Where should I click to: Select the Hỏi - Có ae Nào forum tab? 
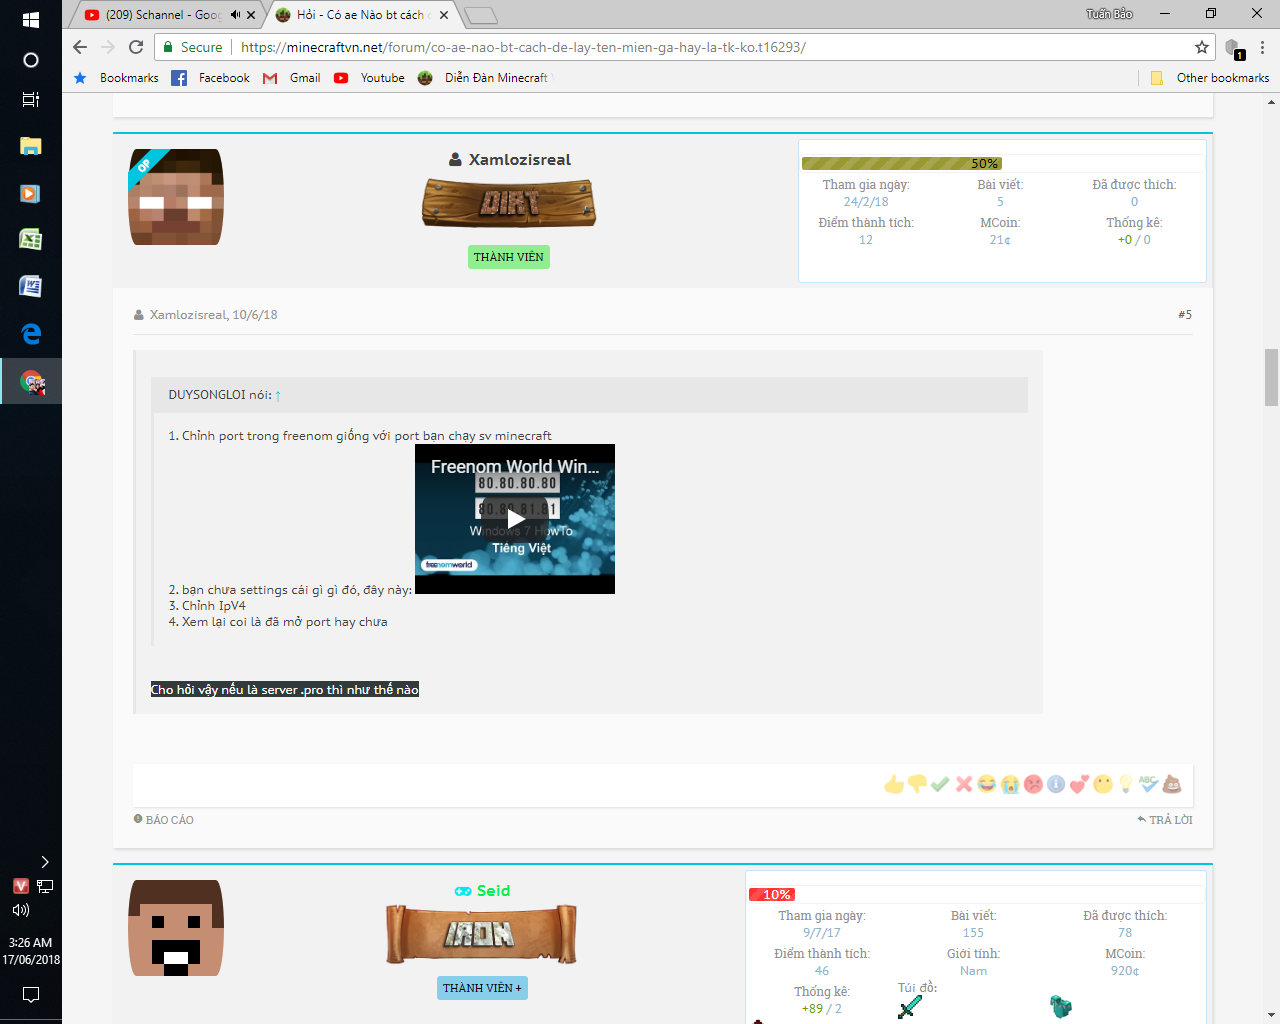[x=362, y=15]
